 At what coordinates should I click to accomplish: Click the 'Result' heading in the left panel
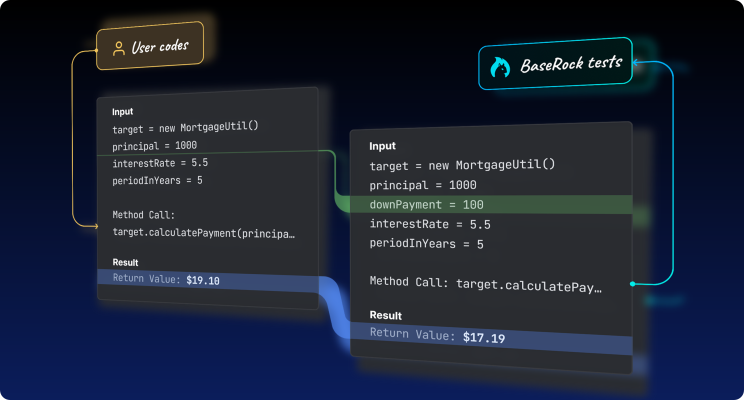click(x=125, y=262)
